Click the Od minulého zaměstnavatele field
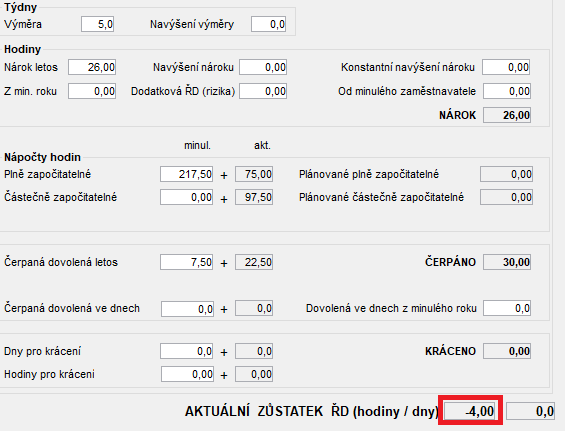 [507, 91]
